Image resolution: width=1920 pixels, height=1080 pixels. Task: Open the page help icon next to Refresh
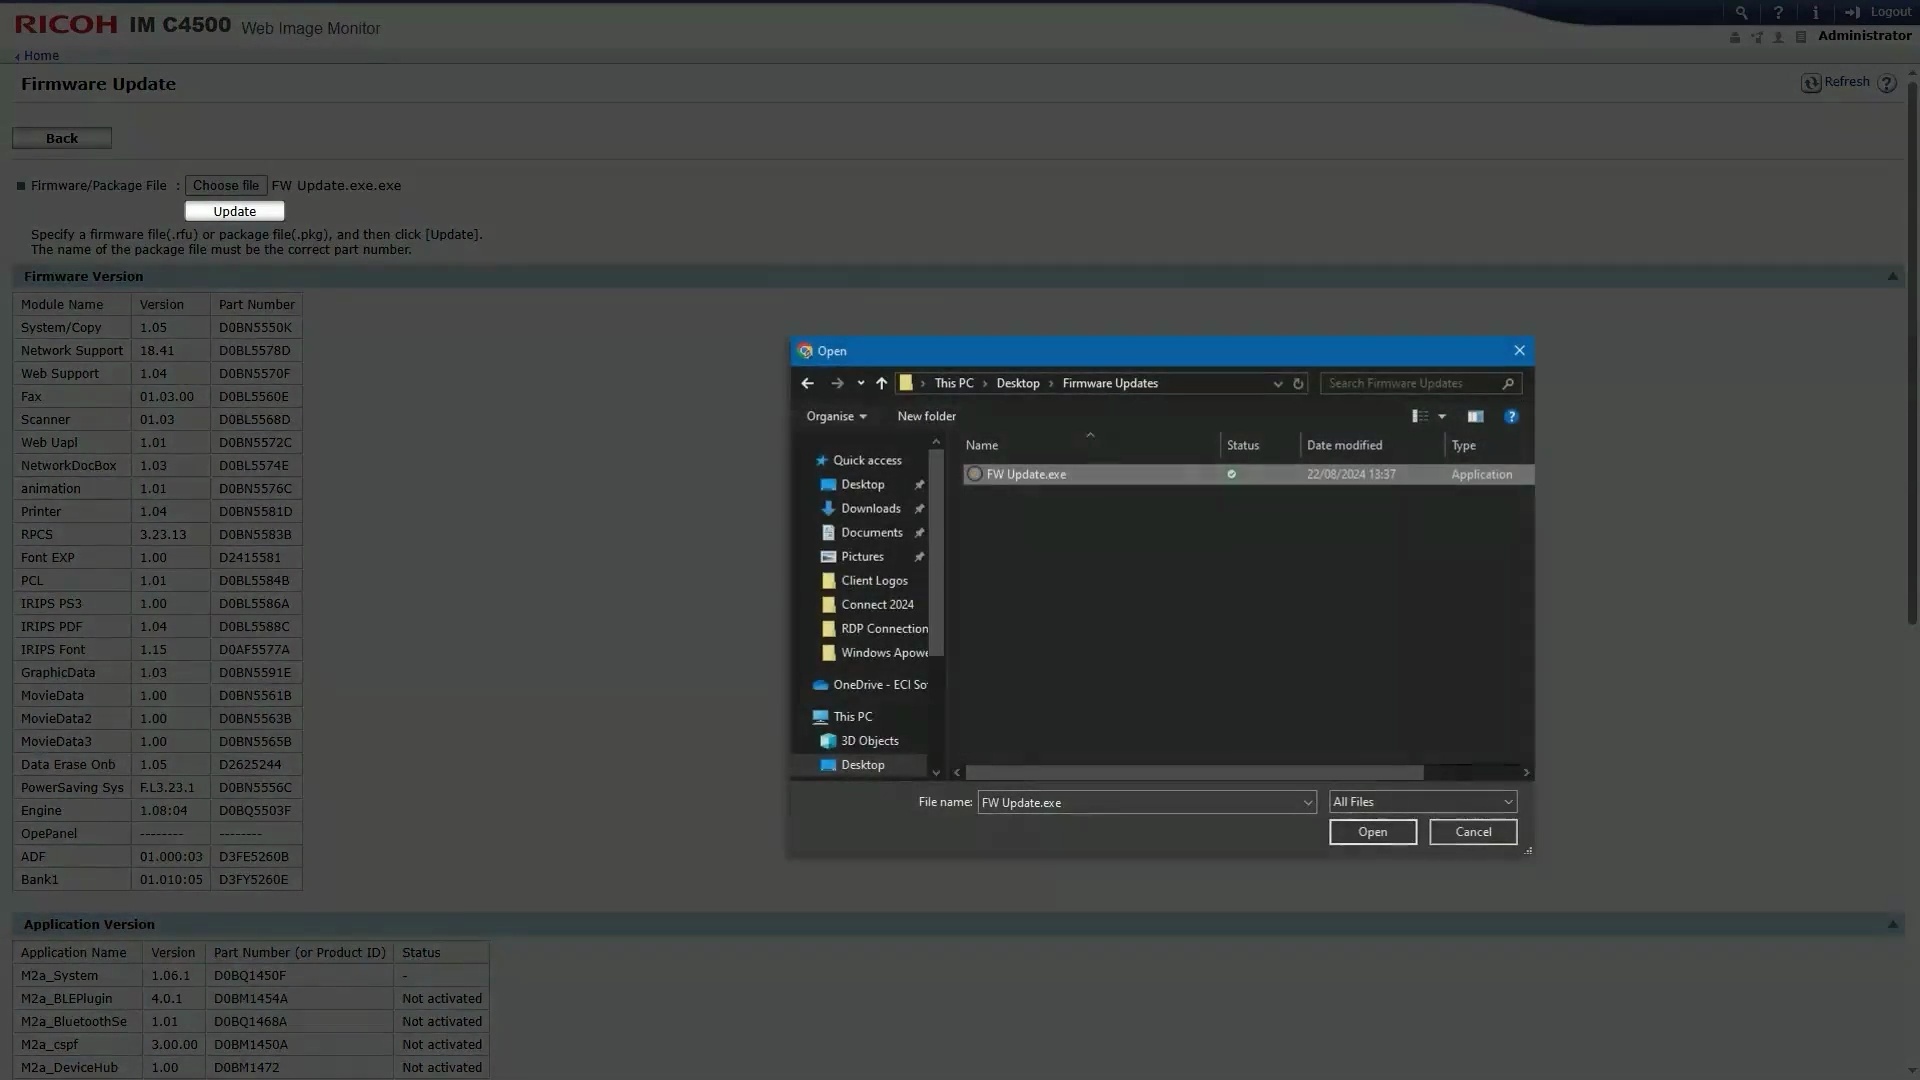1887,83
